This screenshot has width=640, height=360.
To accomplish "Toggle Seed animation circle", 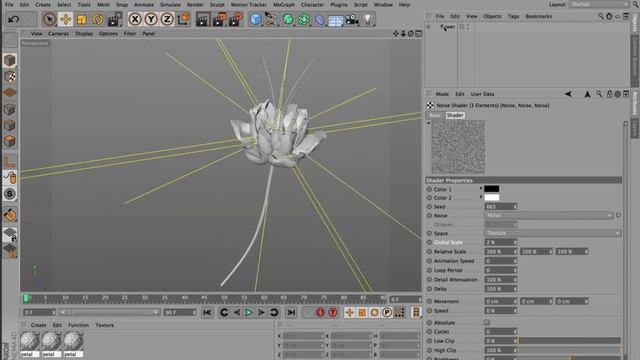I will pos(429,207).
